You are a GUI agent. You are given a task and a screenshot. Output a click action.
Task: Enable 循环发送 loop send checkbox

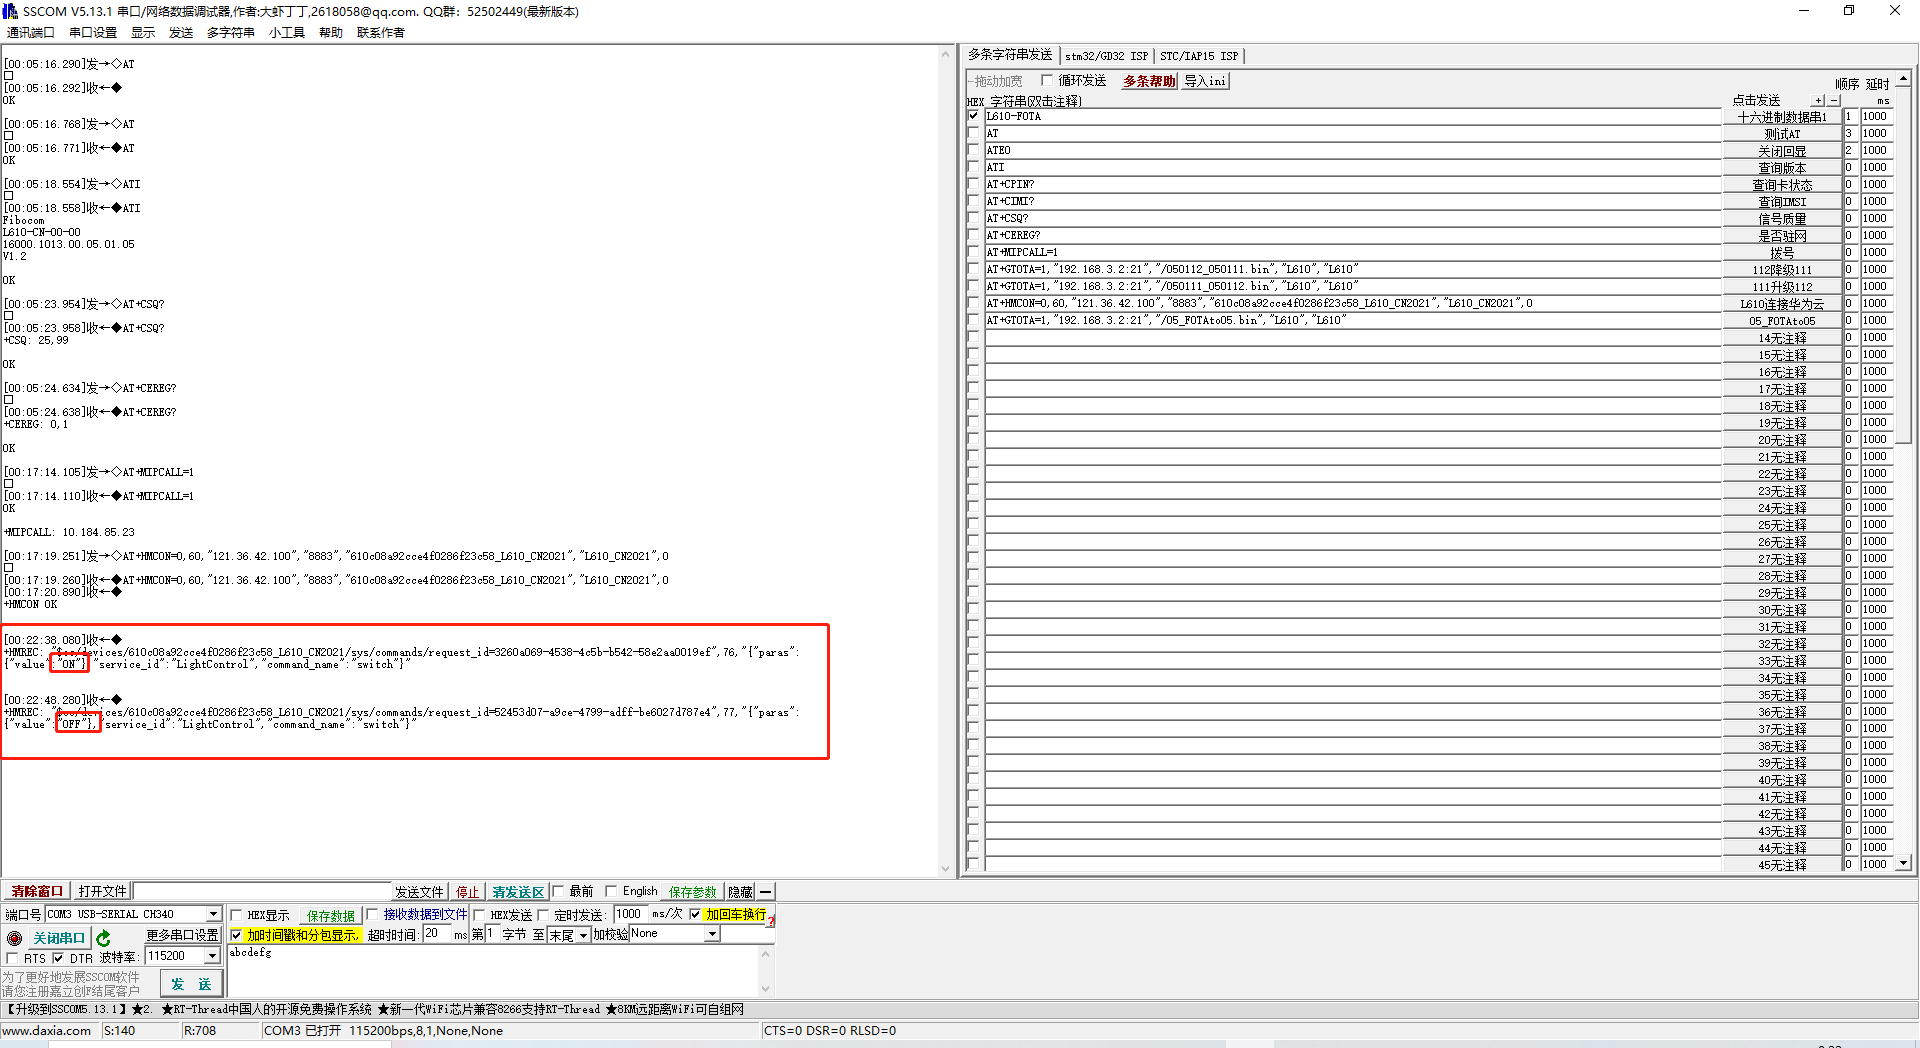[x=1047, y=80]
